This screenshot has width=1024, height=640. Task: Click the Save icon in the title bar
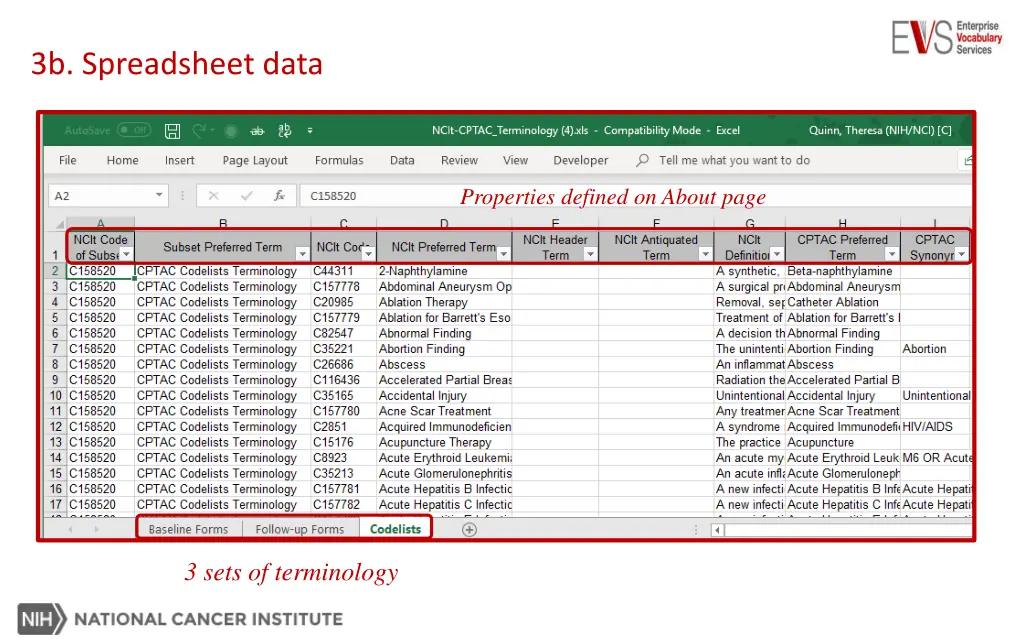[172, 131]
